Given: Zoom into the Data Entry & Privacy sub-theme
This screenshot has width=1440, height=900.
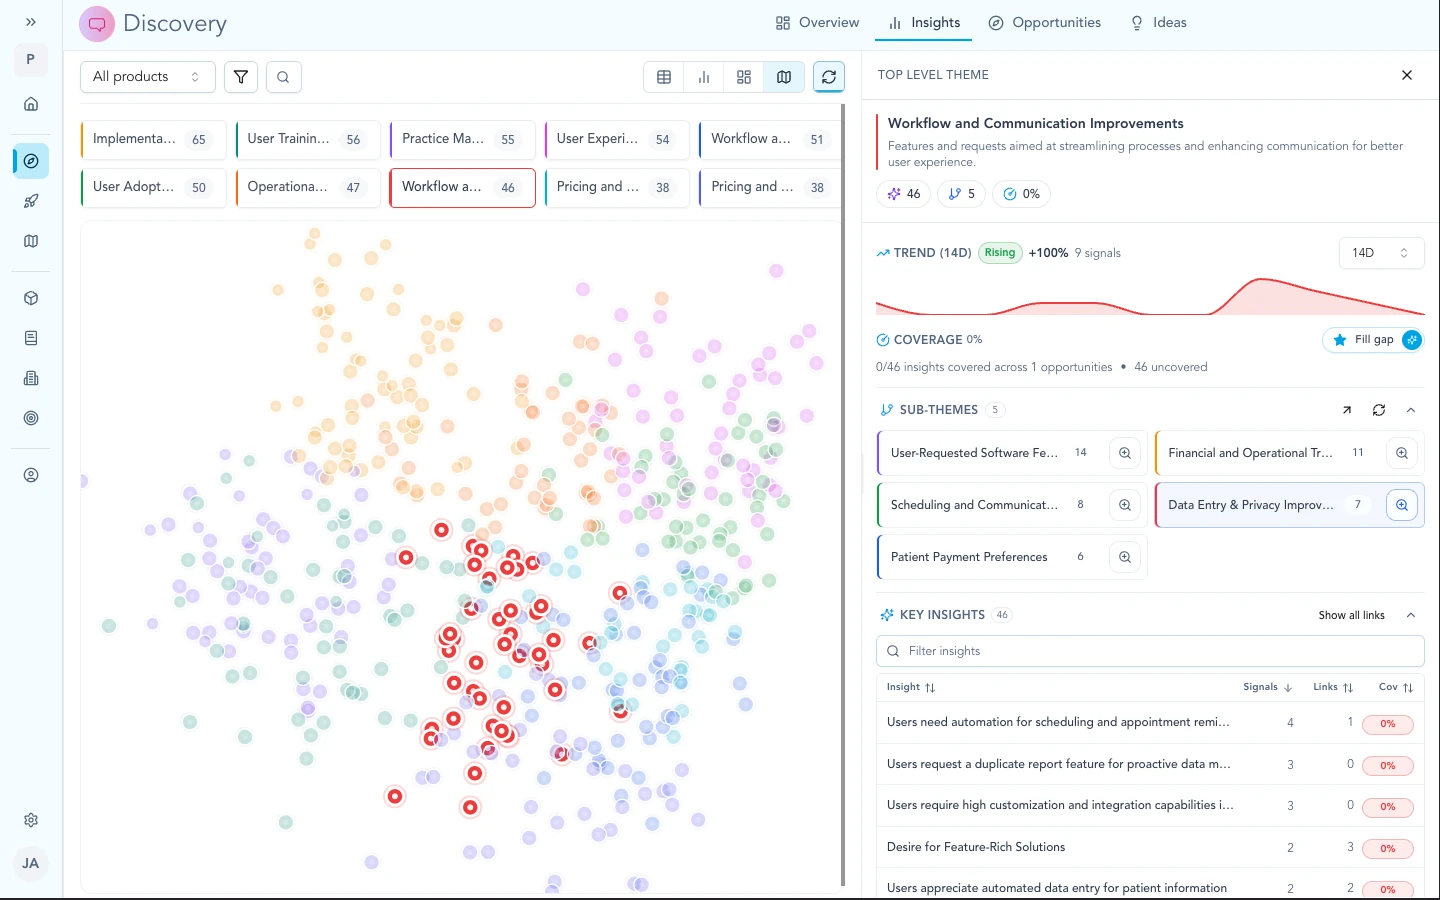Looking at the screenshot, I should click(1401, 505).
